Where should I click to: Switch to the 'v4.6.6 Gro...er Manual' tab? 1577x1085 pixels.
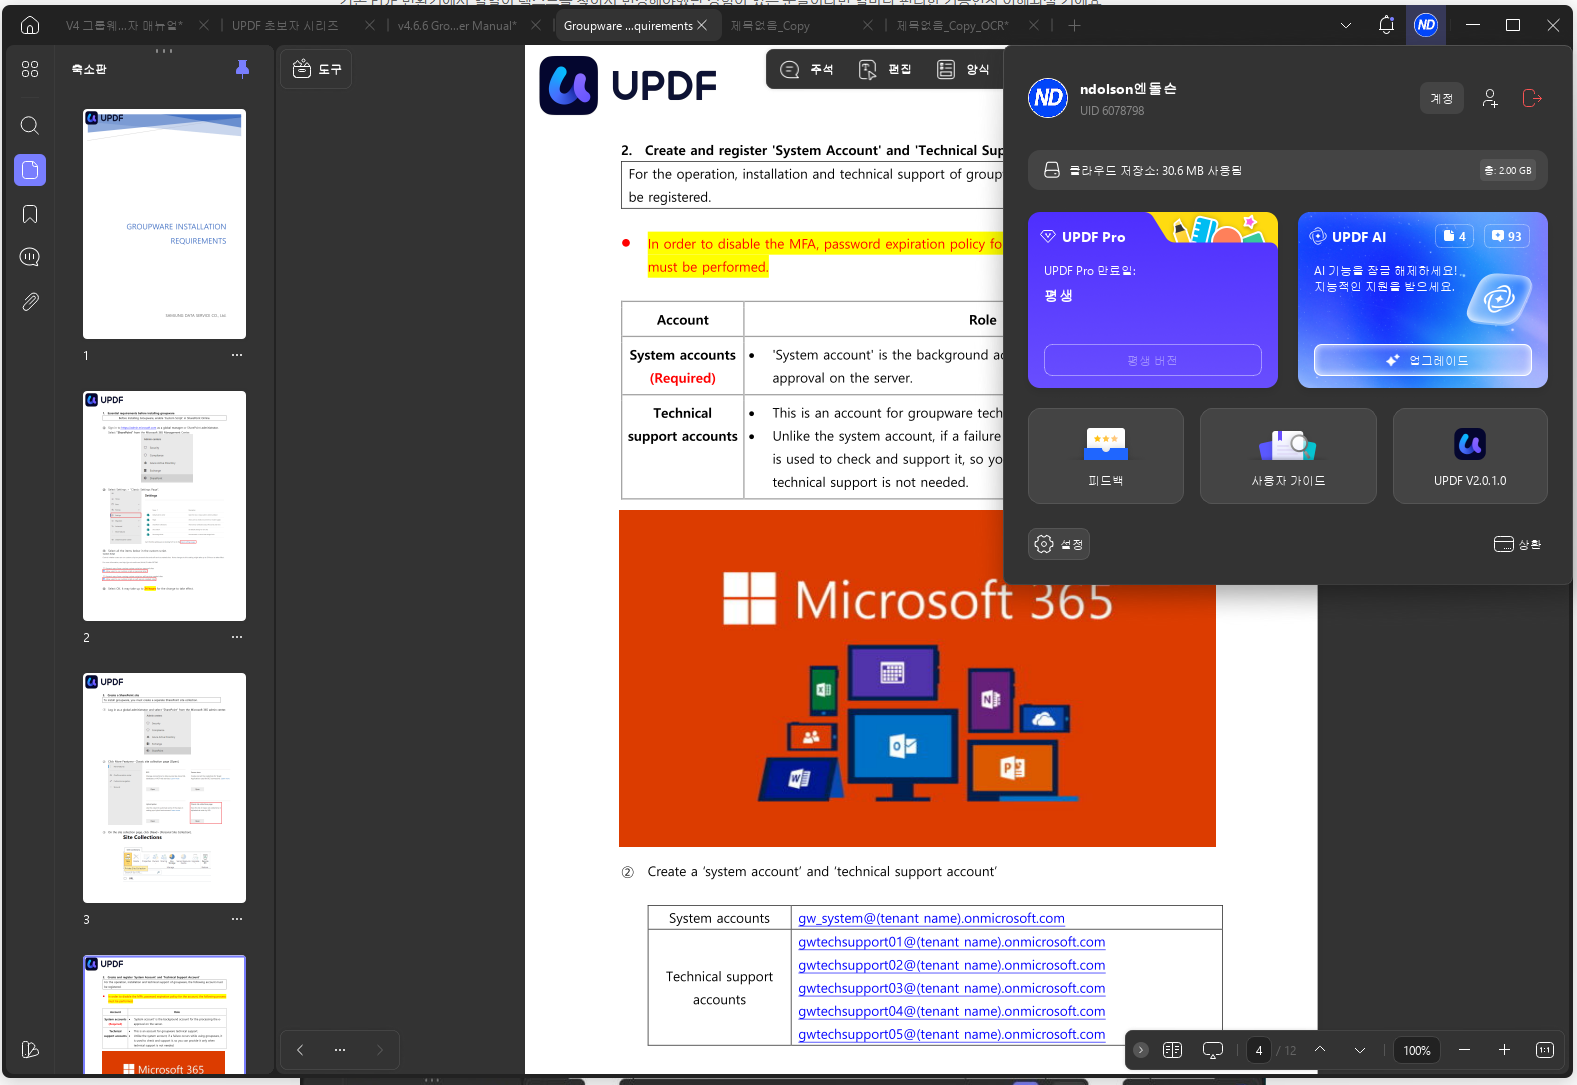(x=457, y=25)
